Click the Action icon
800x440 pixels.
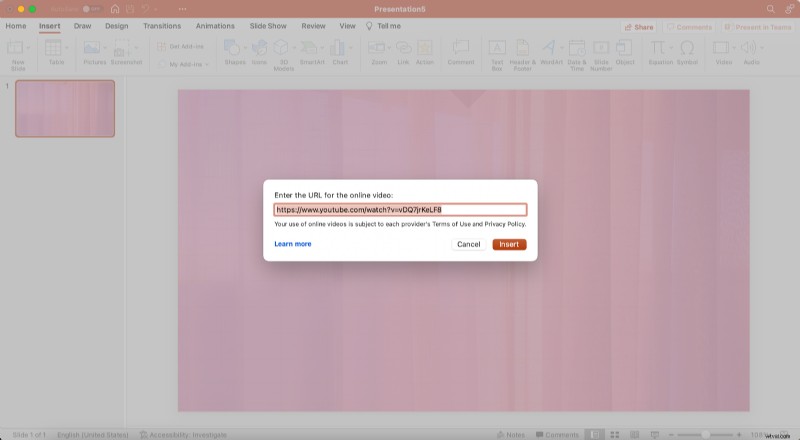424,47
